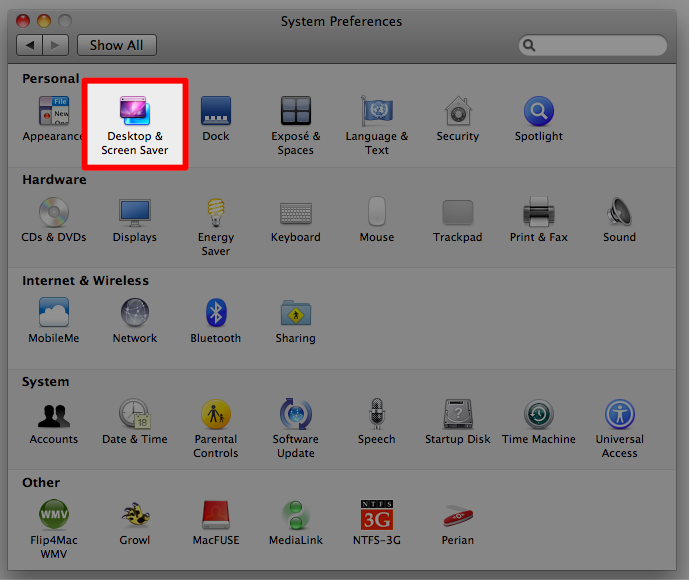Click the search field in the toolbar
Screen dimensions: 690x580
[600, 45]
